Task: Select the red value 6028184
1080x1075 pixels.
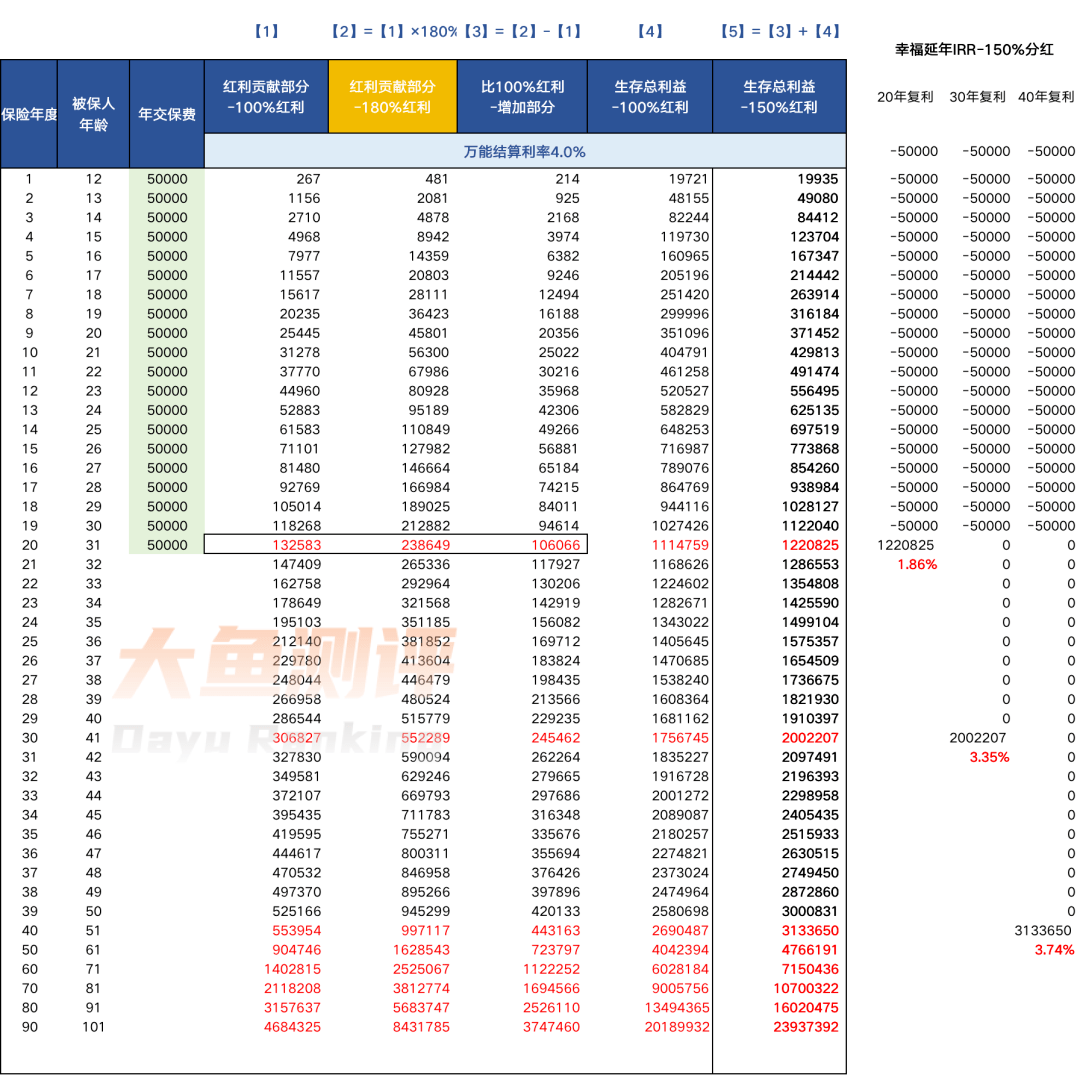Action: point(681,970)
